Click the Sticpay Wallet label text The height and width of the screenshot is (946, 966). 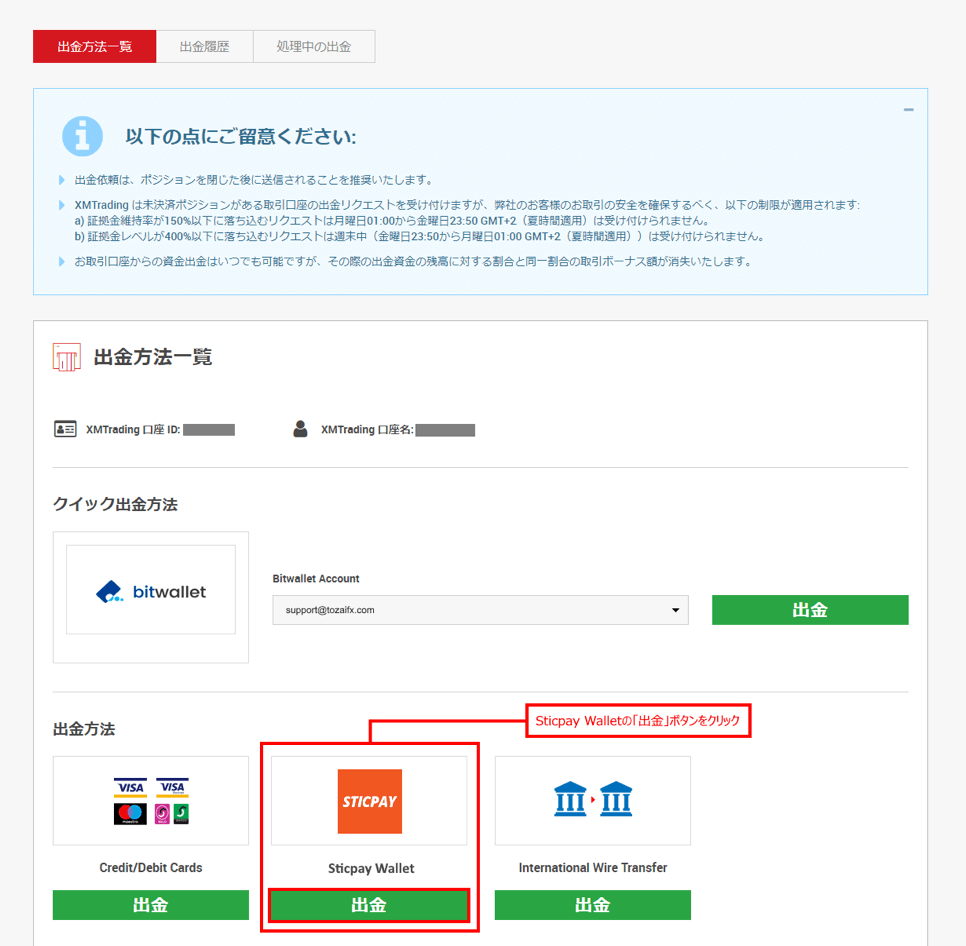(371, 868)
